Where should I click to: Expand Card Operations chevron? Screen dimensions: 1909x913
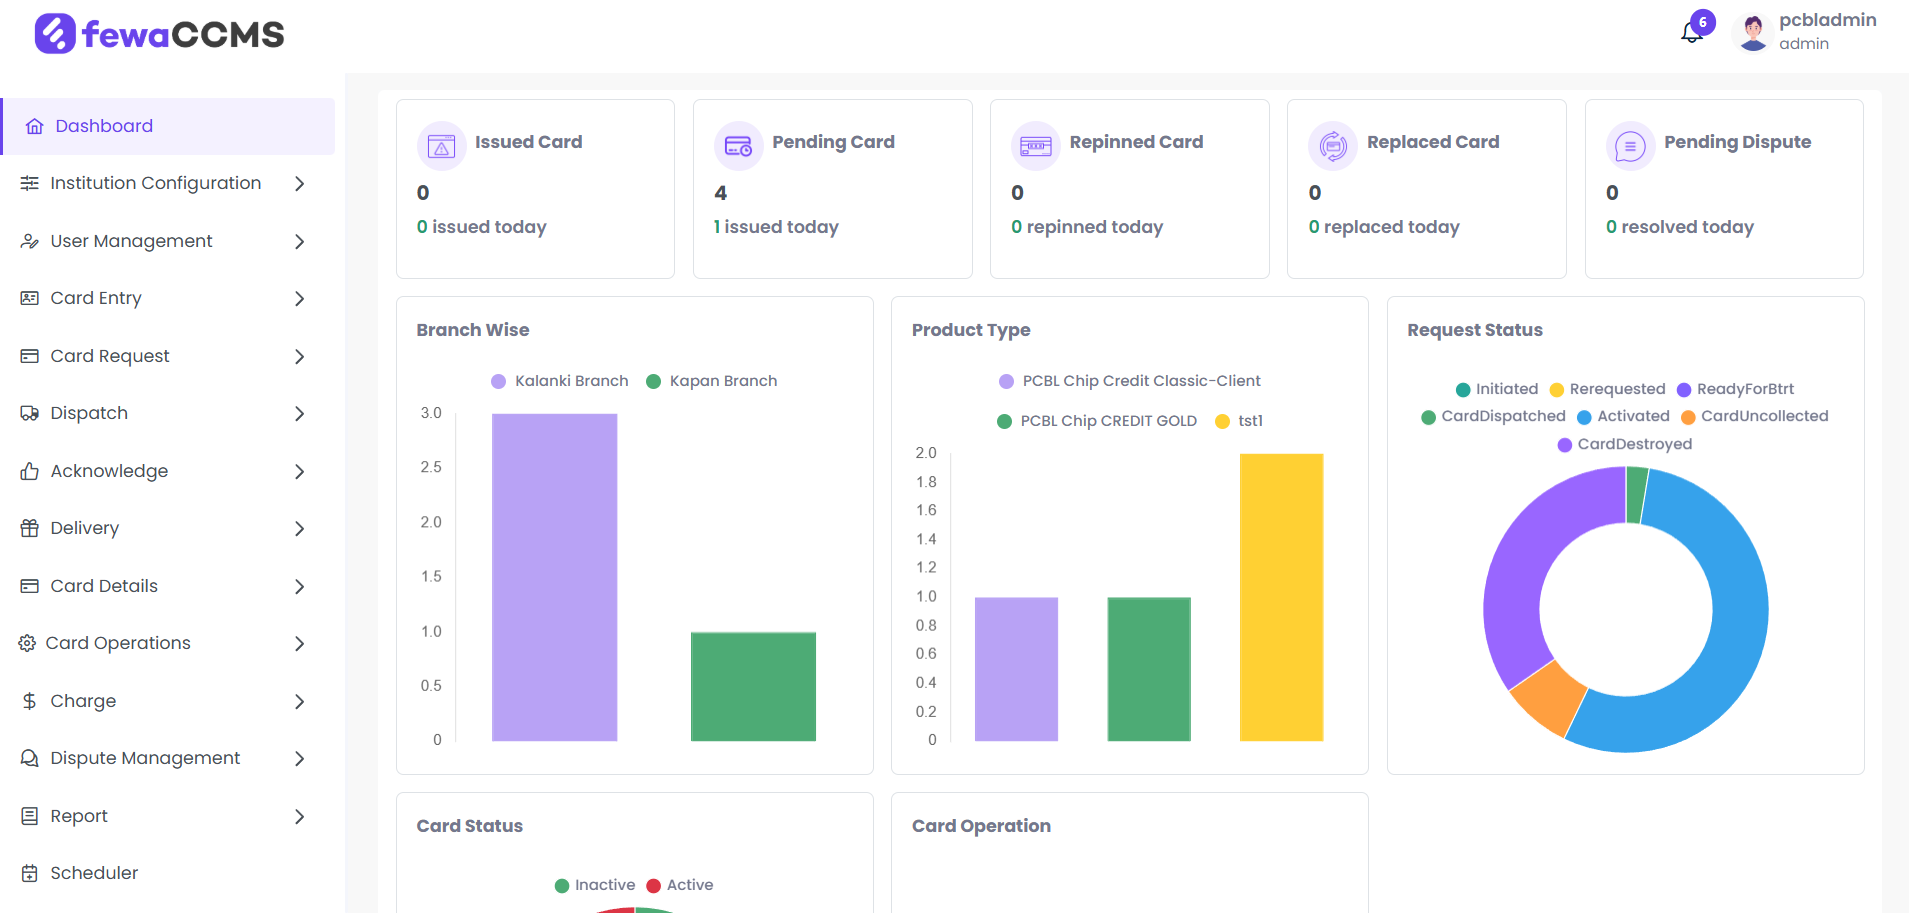pos(299,643)
